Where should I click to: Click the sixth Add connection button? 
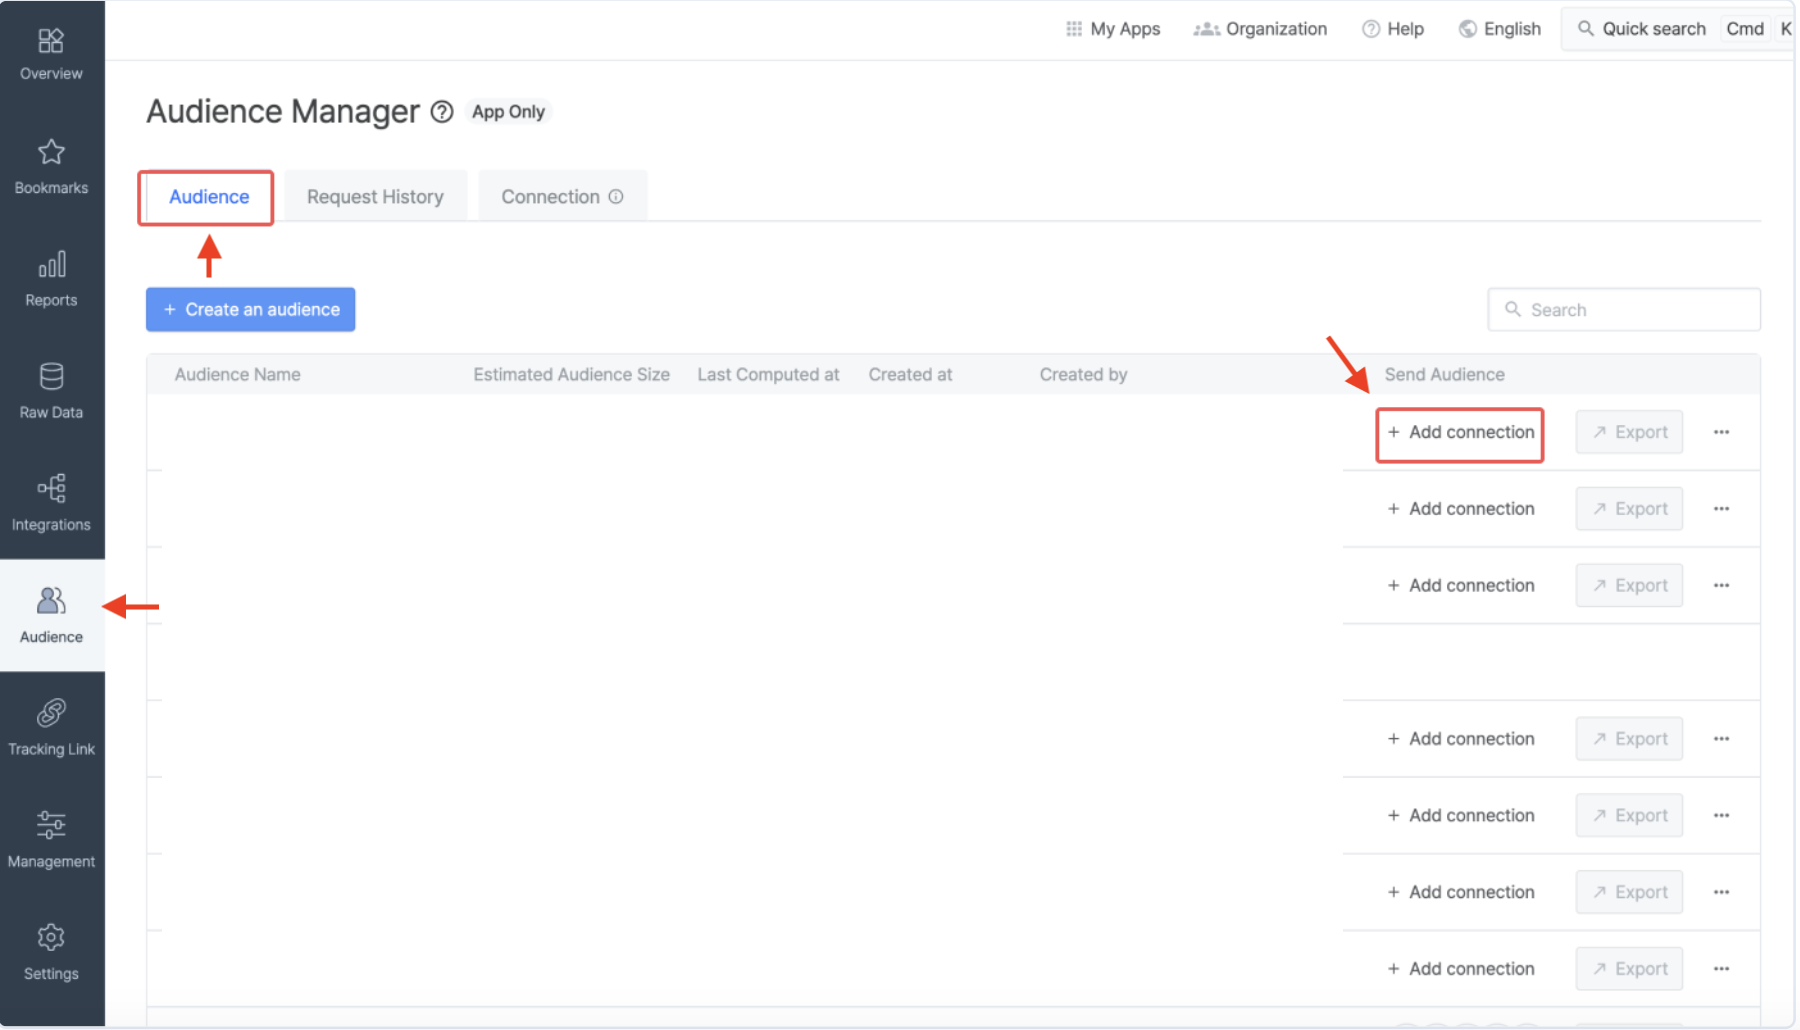click(1461, 892)
